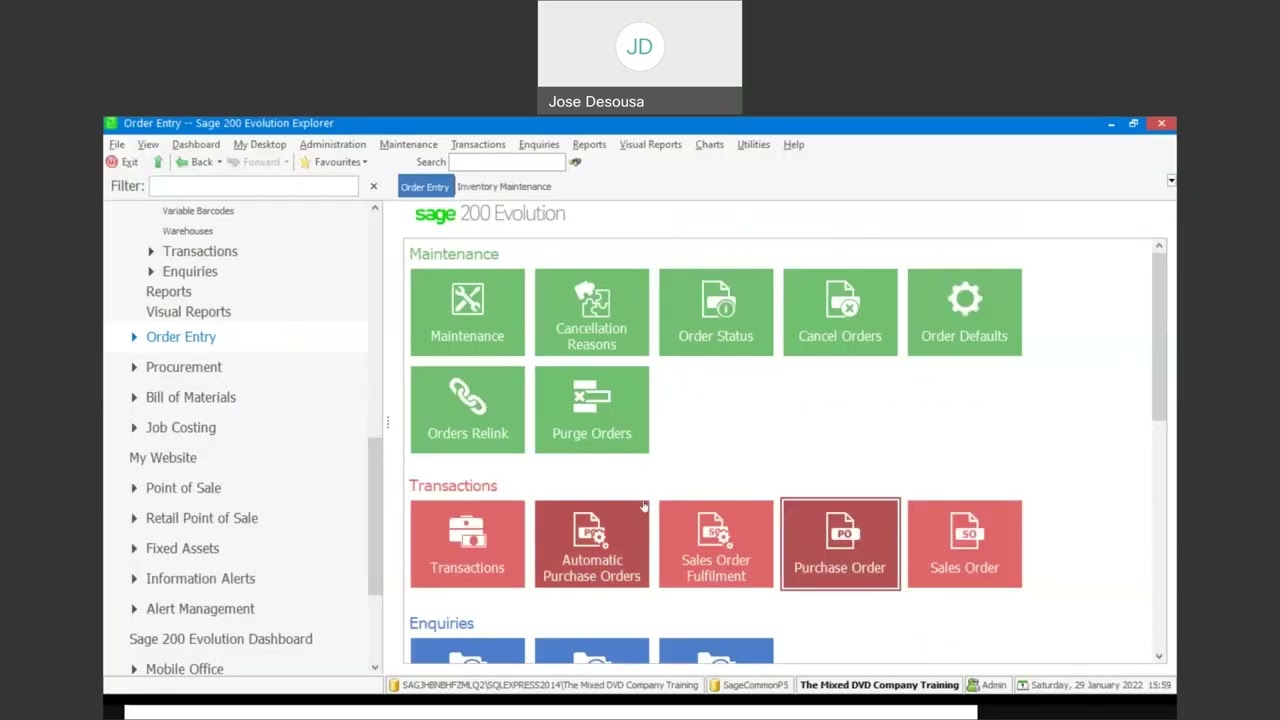Open the Sales Order Fulfilment tile
This screenshot has height=720, width=1280.
pyautogui.click(x=716, y=544)
